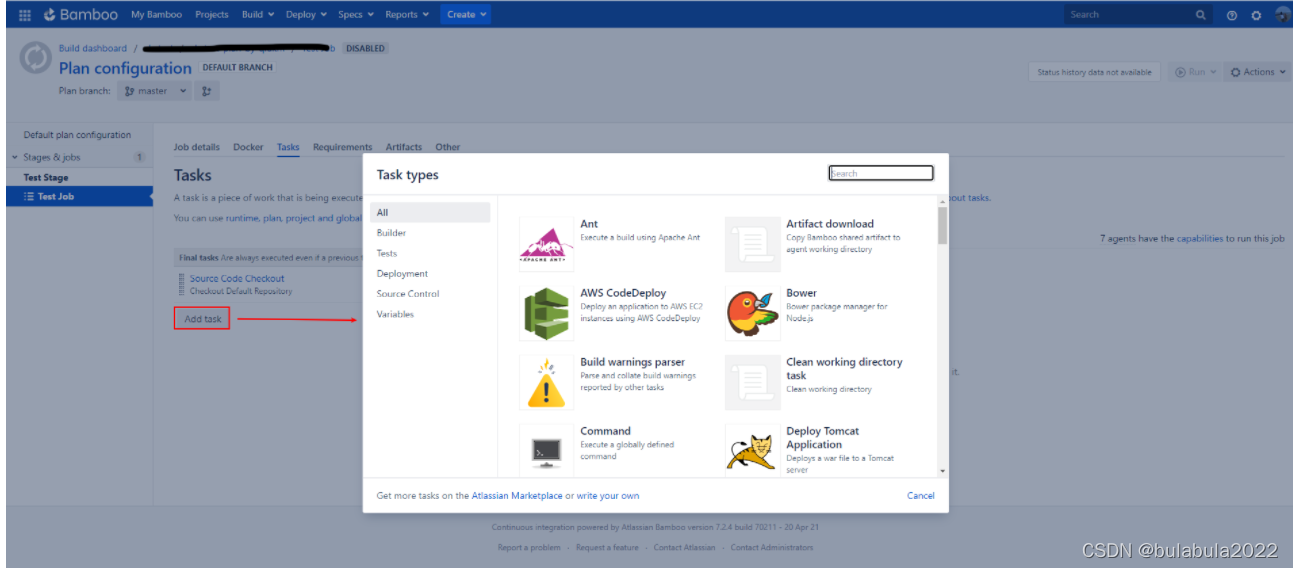Open the Deploy dropdown menu
Image resolution: width=1293 pixels, height=568 pixels.
[x=306, y=15]
